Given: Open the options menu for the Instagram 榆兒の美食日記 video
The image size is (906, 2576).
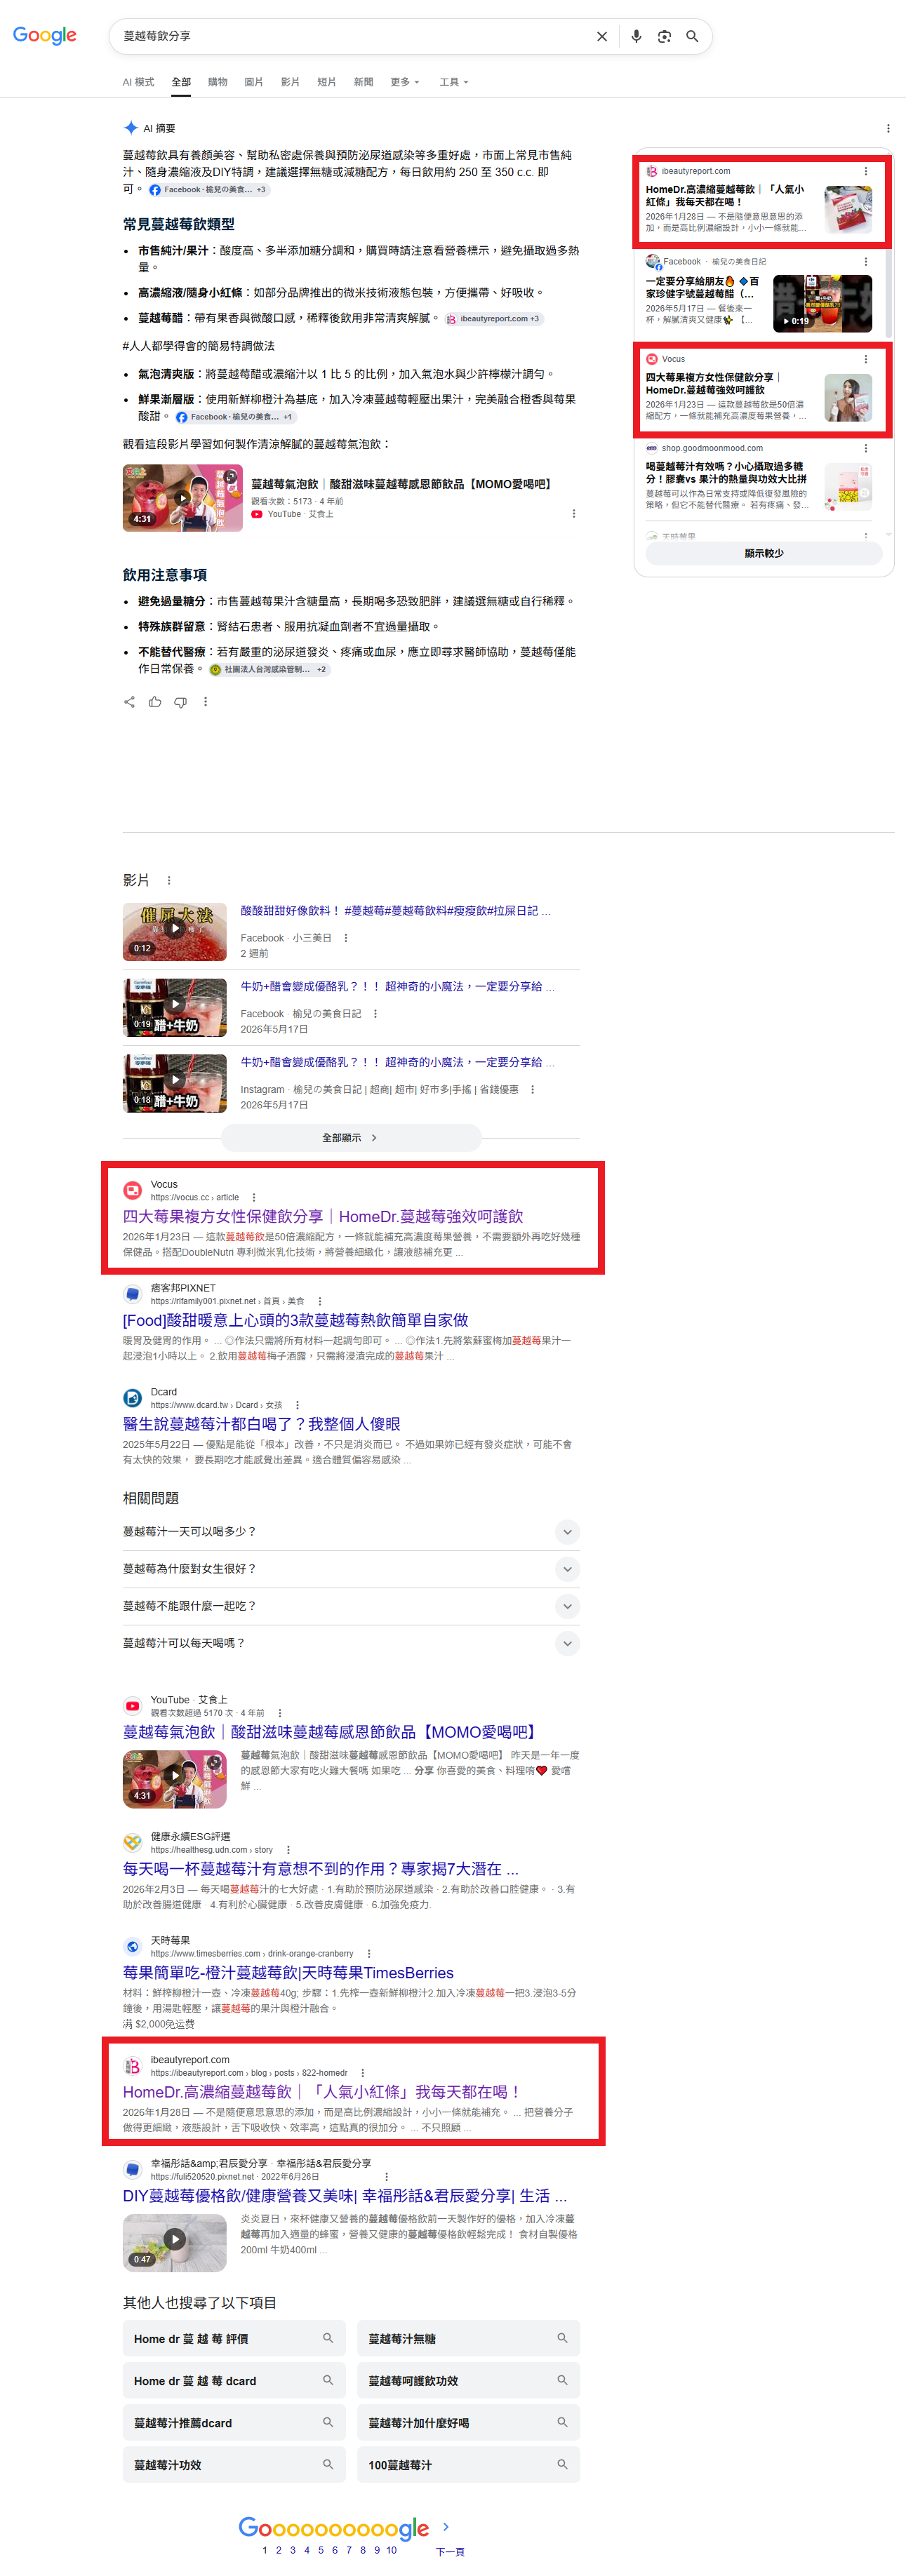Looking at the screenshot, I should 533,1090.
